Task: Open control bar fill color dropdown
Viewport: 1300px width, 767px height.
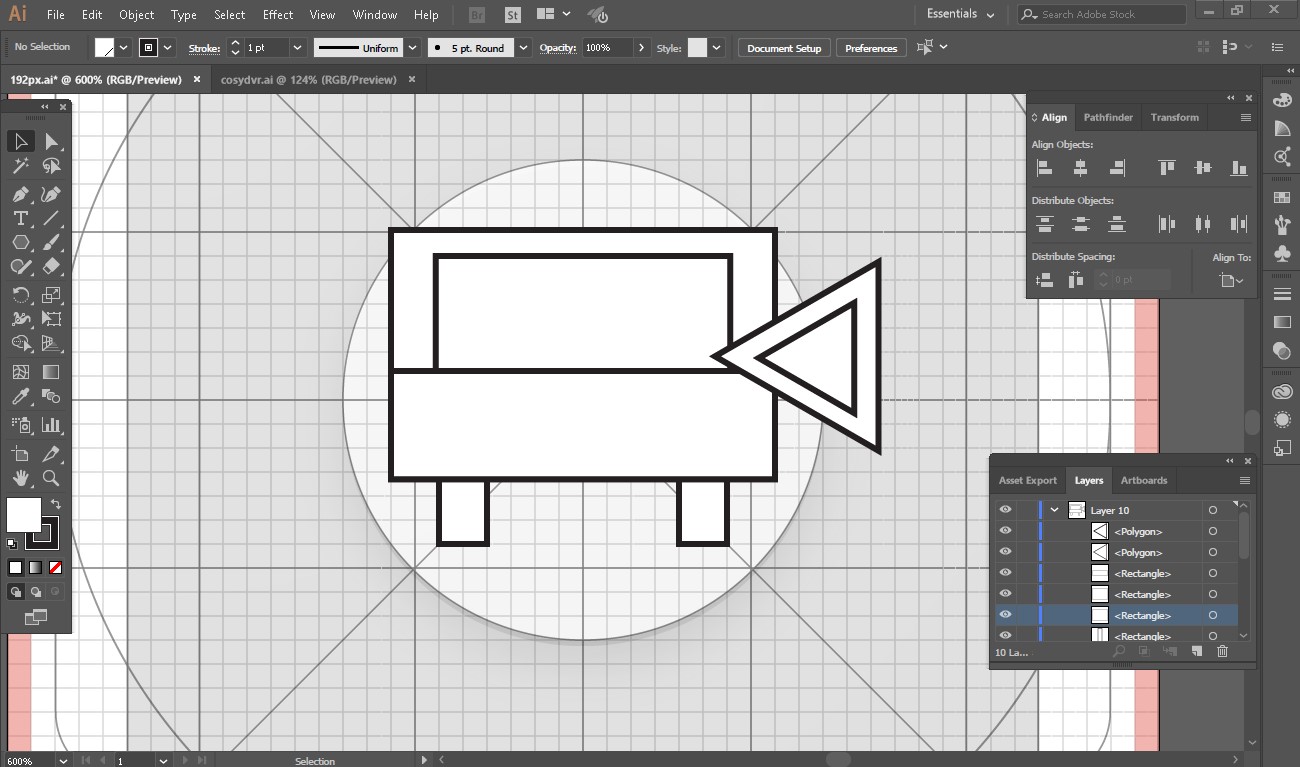Action: pos(124,48)
